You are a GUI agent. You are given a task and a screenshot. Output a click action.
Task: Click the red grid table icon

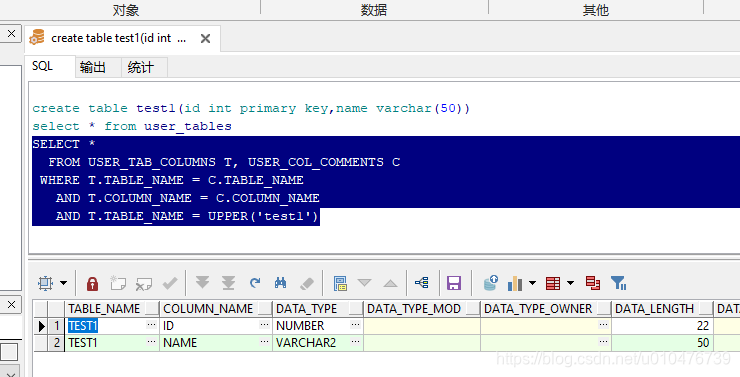(553, 283)
